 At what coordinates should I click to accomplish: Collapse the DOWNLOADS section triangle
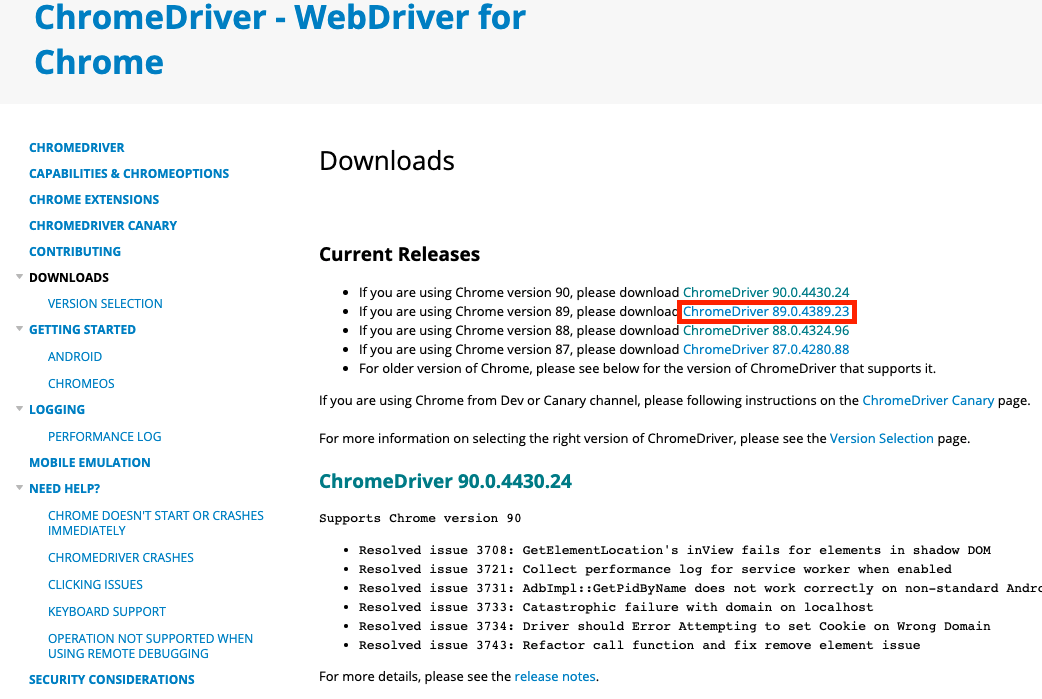click(x=19, y=276)
